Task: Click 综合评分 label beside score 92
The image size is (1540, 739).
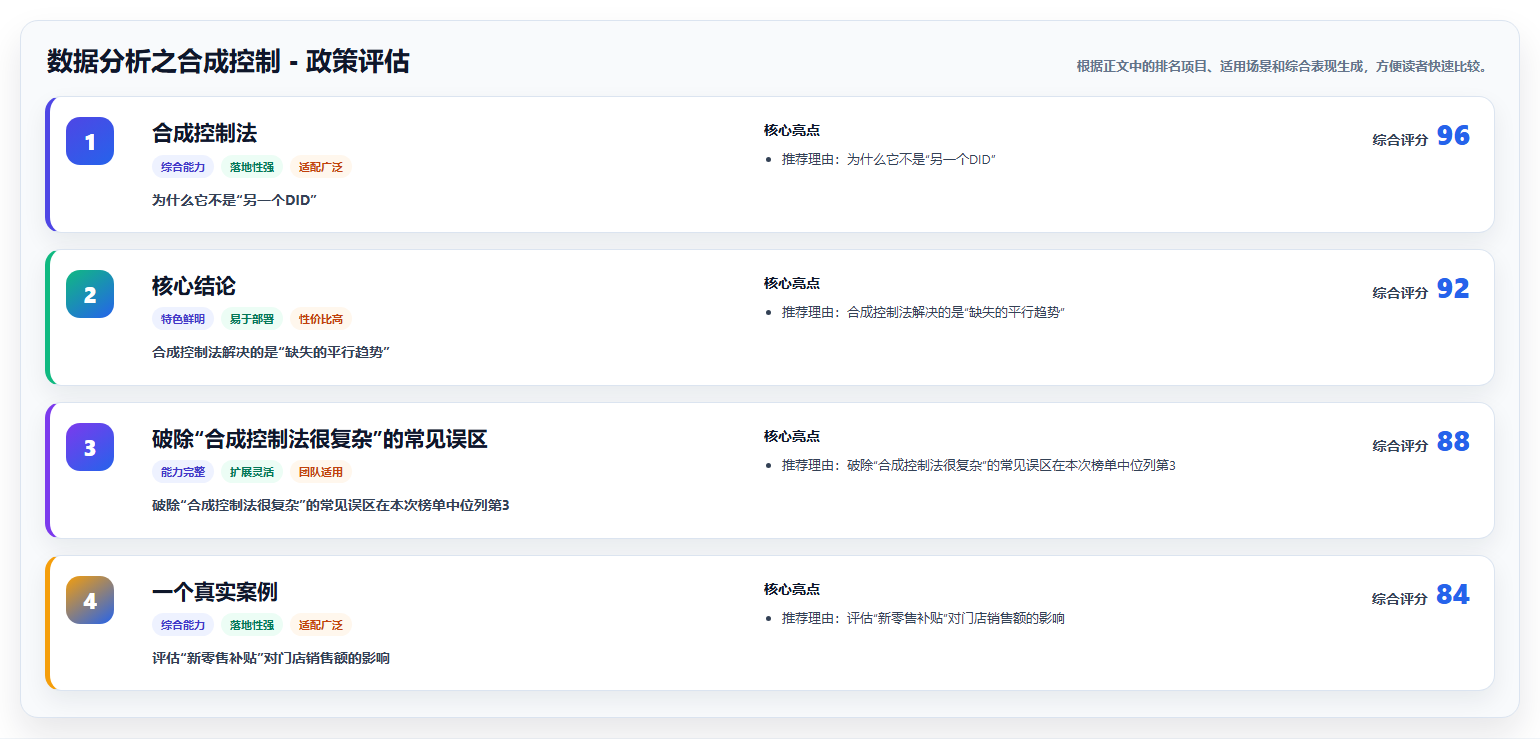Action: click(x=1400, y=293)
